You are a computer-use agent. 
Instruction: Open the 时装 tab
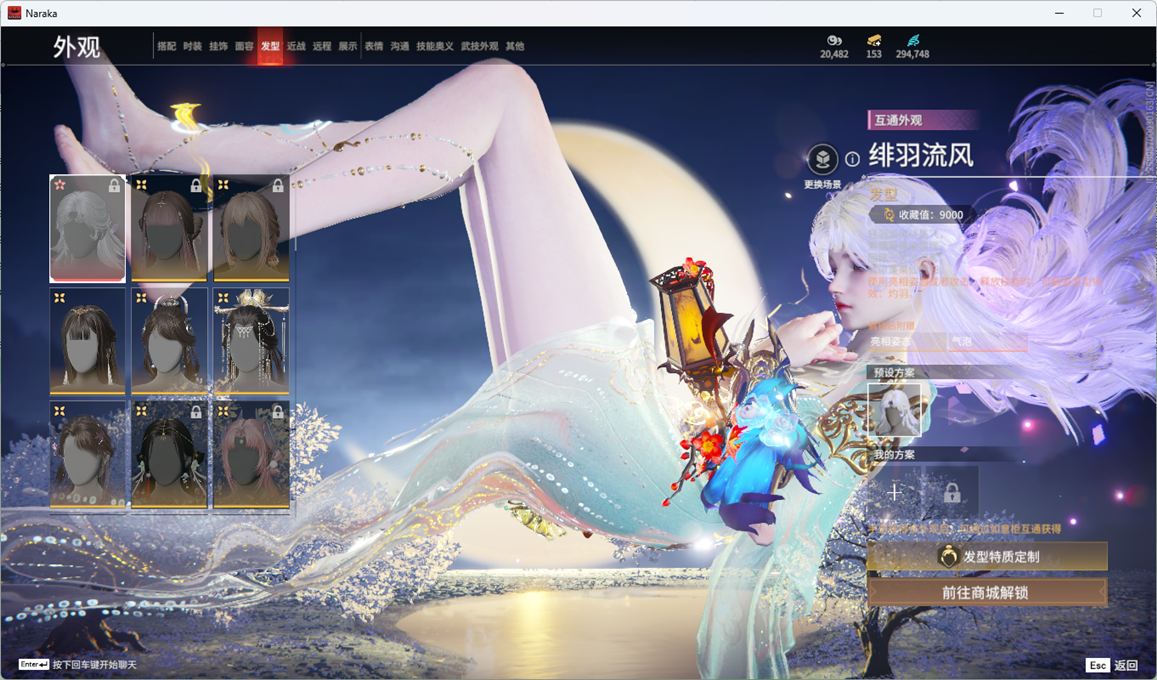192,46
